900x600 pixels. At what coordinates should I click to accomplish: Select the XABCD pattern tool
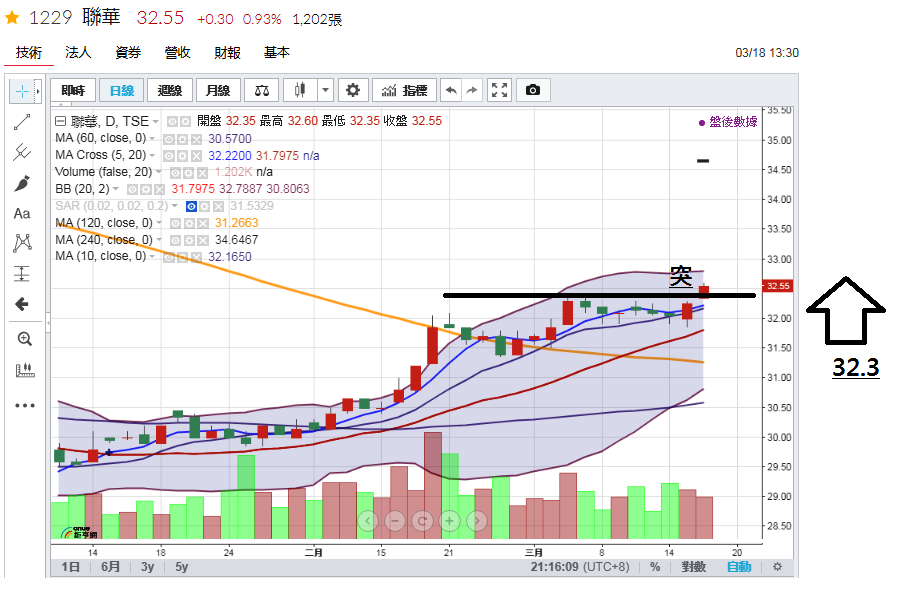pos(22,243)
